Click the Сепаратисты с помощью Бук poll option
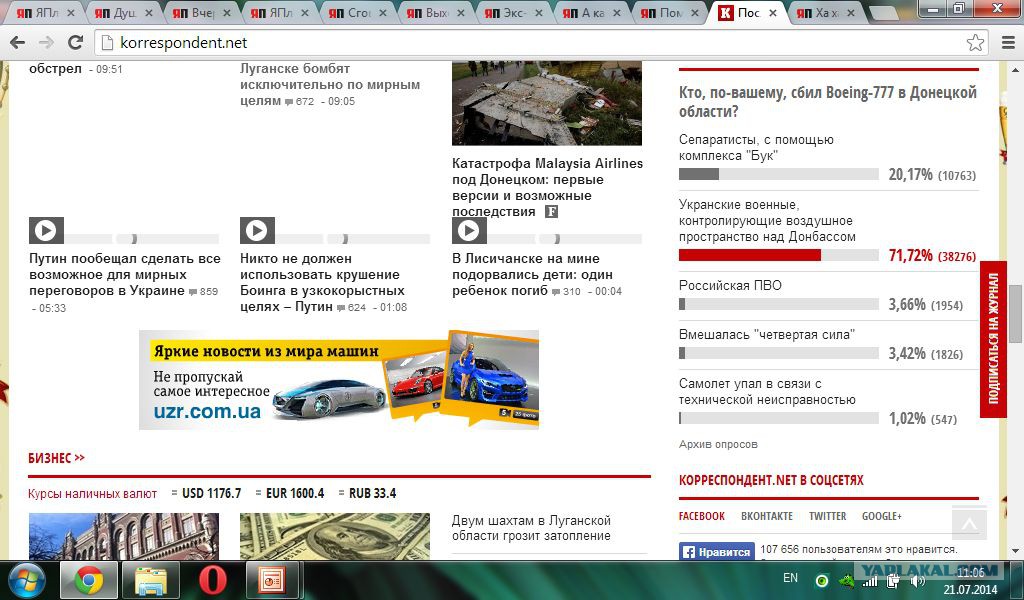The image size is (1024, 600). point(756,148)
